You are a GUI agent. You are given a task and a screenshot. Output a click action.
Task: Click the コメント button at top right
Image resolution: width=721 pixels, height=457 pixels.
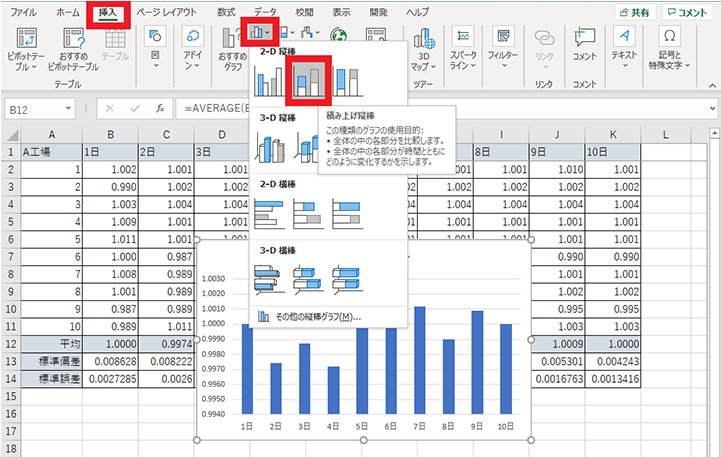687,12
